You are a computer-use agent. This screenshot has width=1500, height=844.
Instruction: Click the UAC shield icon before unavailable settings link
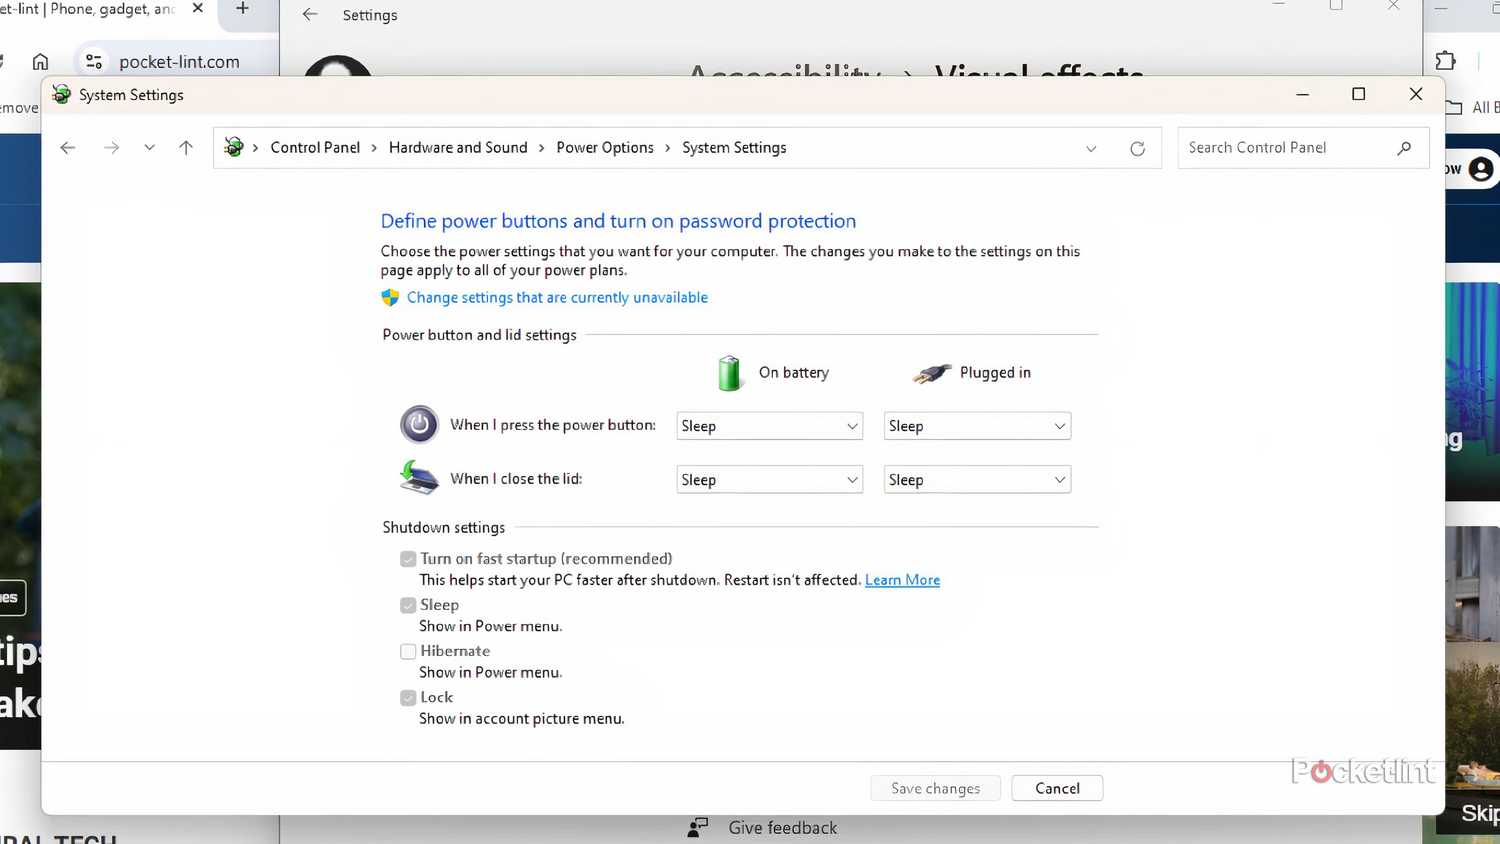click(x=391, y=297)
